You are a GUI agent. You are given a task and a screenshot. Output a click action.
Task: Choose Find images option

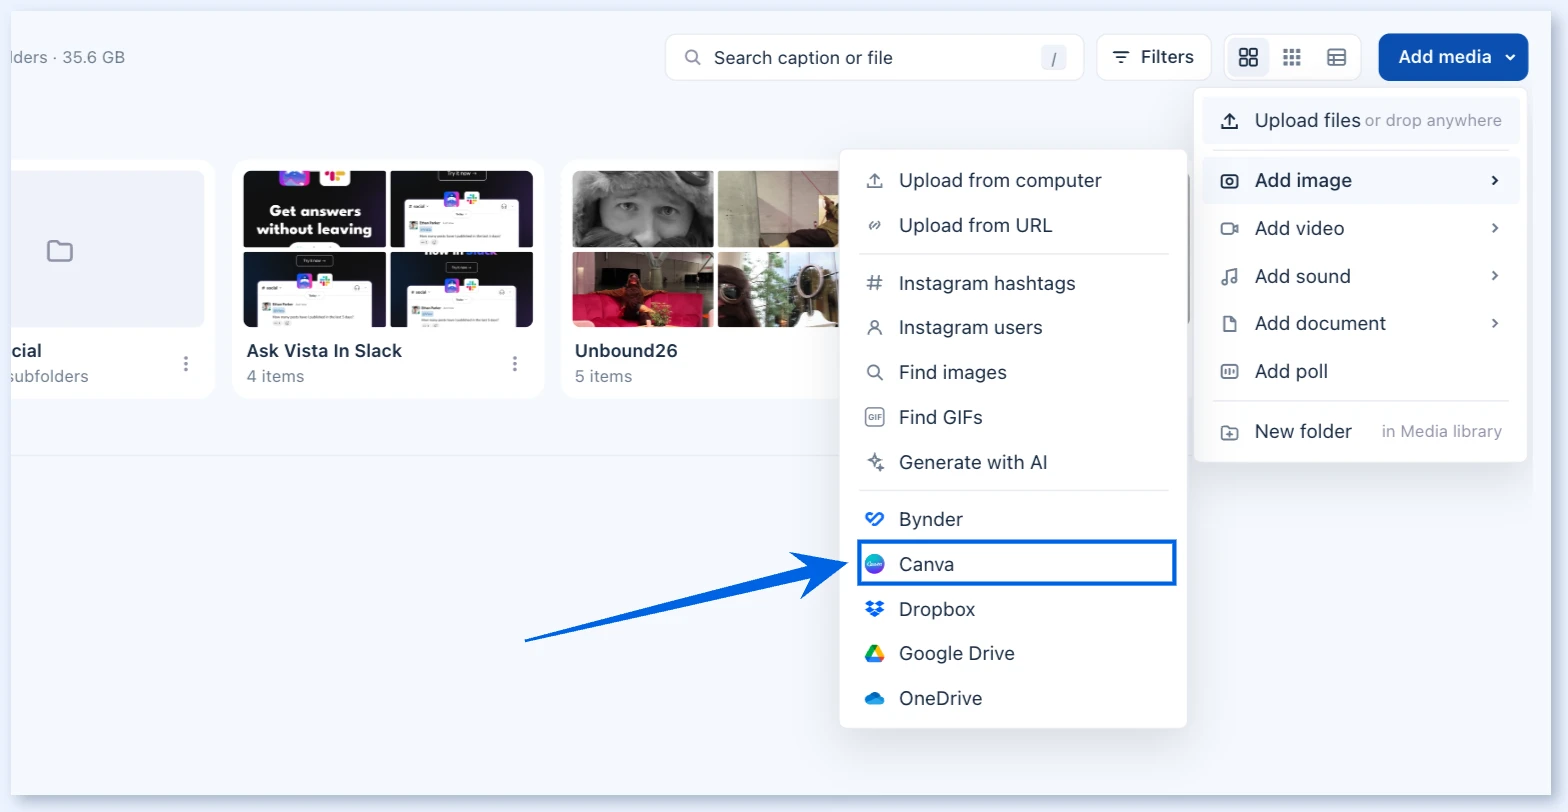[1013, 373]
